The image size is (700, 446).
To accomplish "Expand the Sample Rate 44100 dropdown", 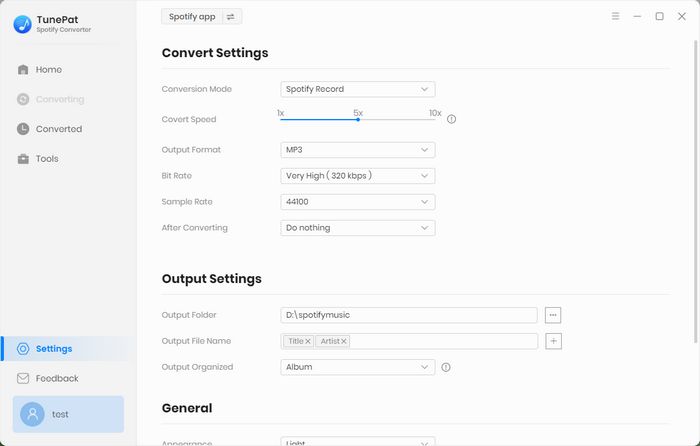I will (x=358, y=202).
